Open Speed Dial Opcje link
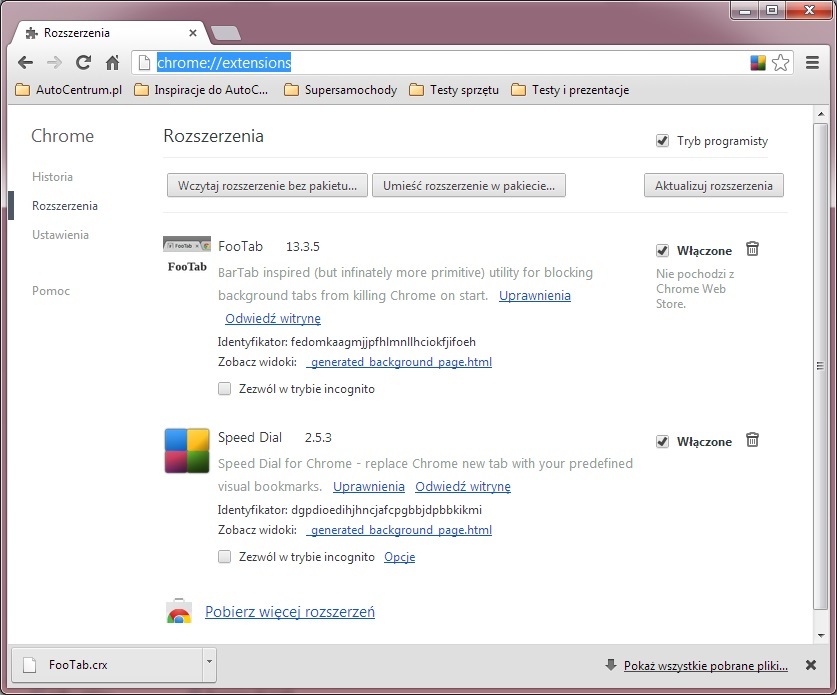 (399, 557)
